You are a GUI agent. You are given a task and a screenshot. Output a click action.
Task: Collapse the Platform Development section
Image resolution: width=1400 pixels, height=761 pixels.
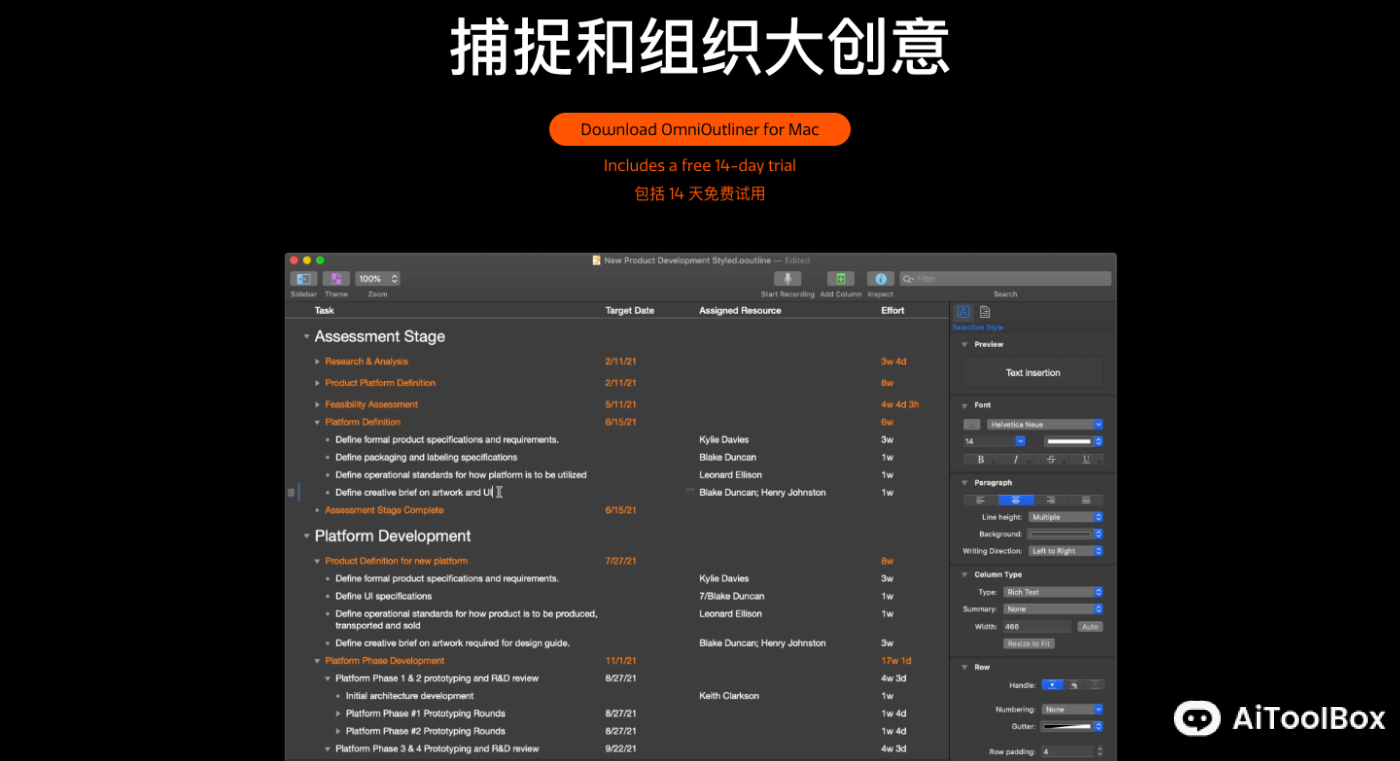307,537
